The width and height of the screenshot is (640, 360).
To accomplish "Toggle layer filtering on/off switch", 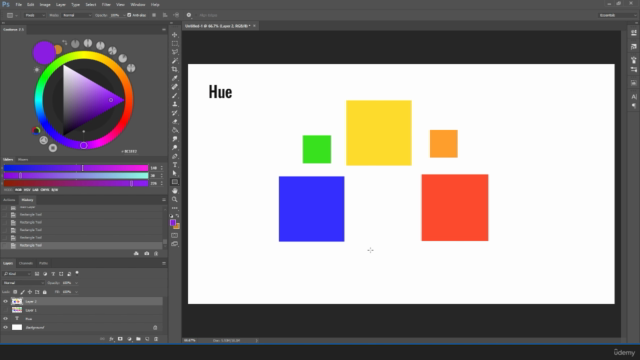I will pos(77,273).
